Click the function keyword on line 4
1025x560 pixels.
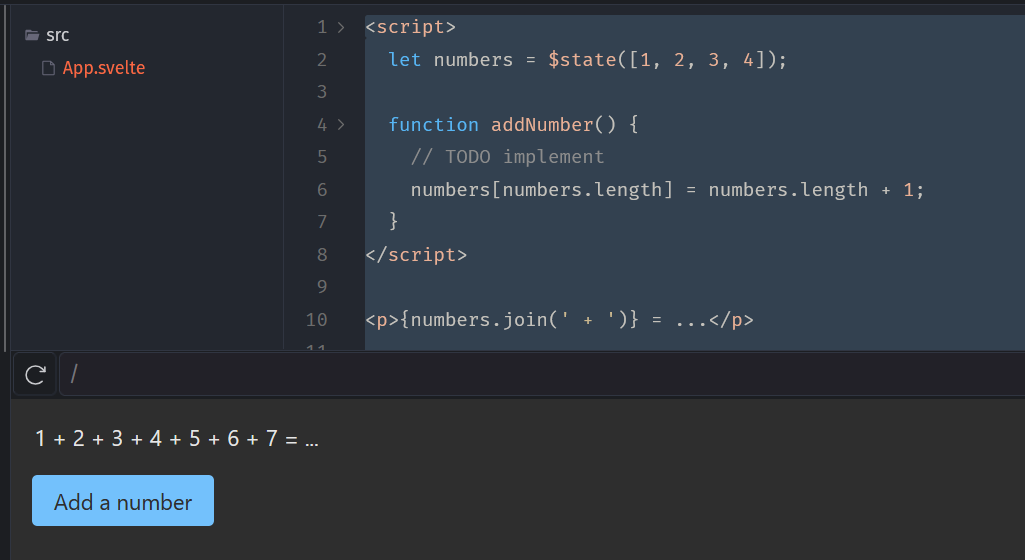coord(433,125)
